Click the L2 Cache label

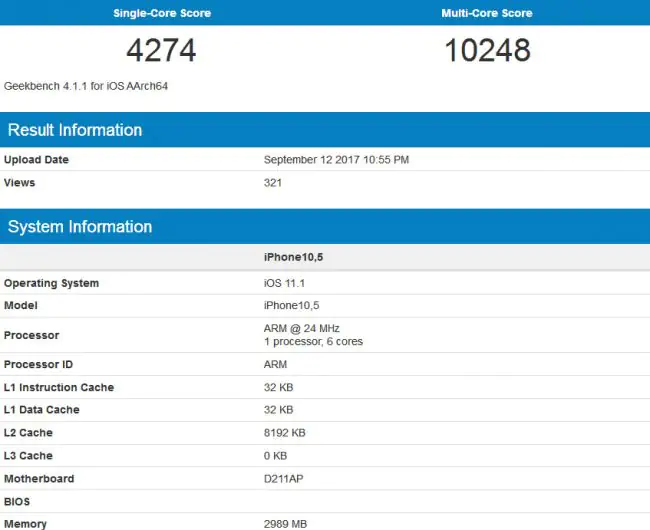(x=28, y=433)
